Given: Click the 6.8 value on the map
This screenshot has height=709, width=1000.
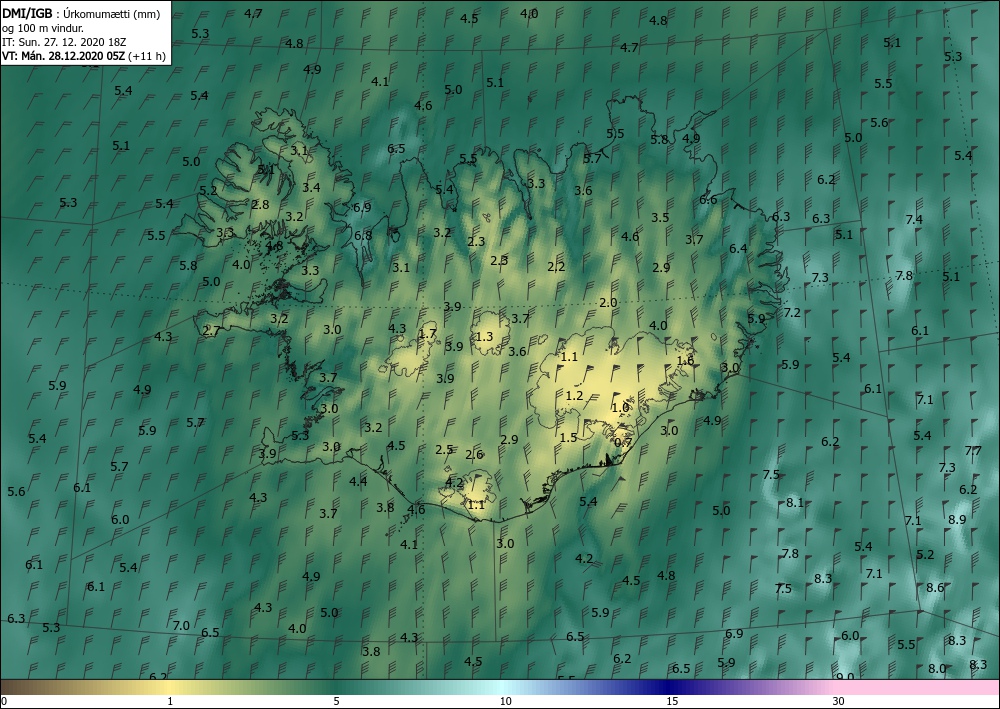Looking at the screenshot, I should coord(363,235).
